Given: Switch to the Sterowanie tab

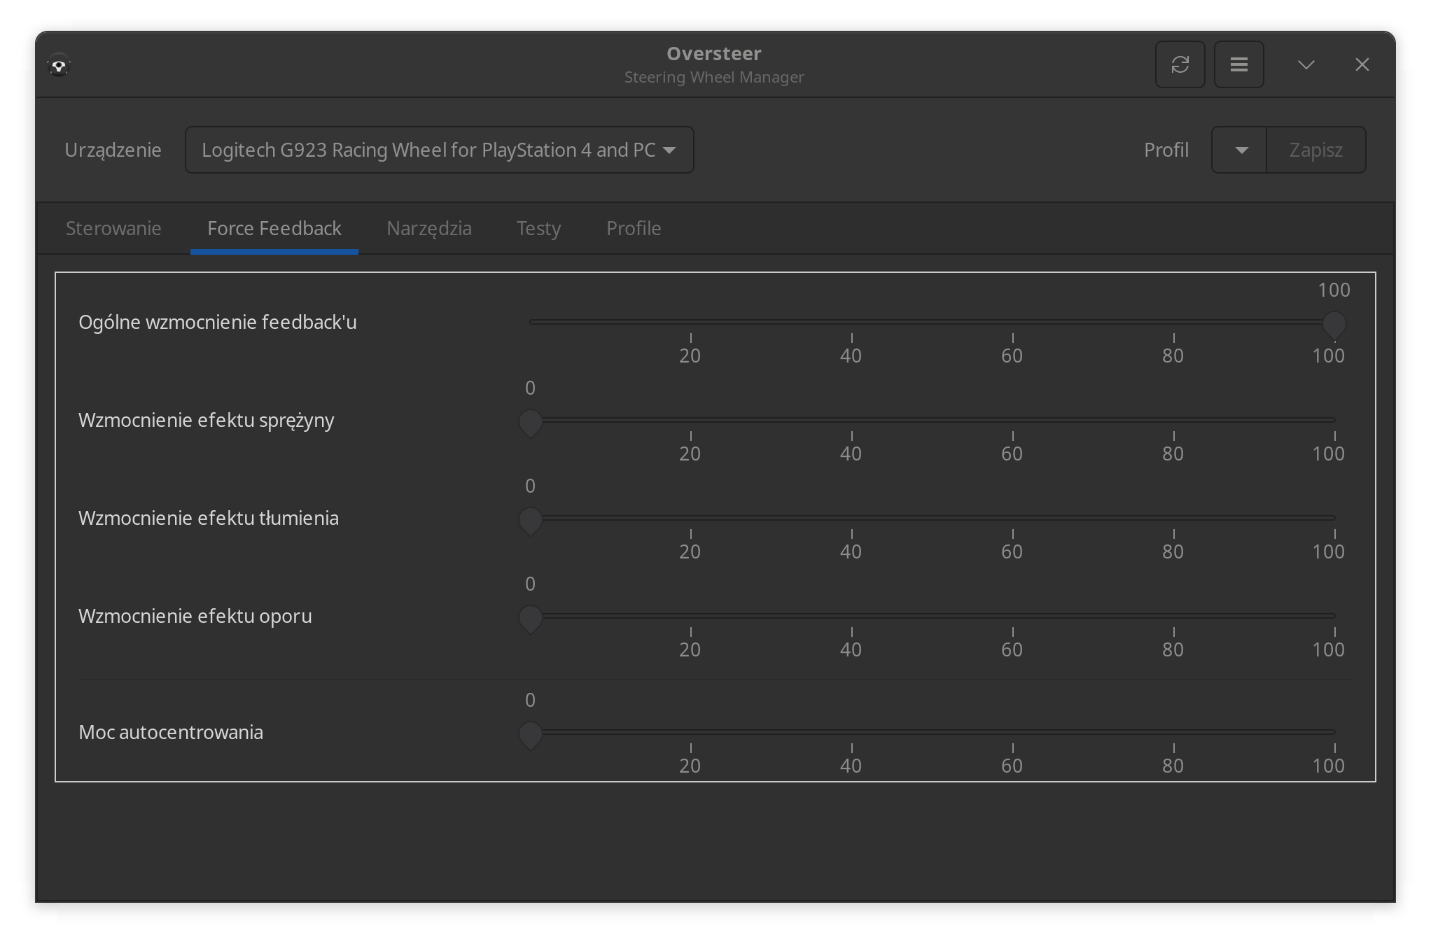Looking at the screenshot, I should pyautogui.click(x=113, y=228).
